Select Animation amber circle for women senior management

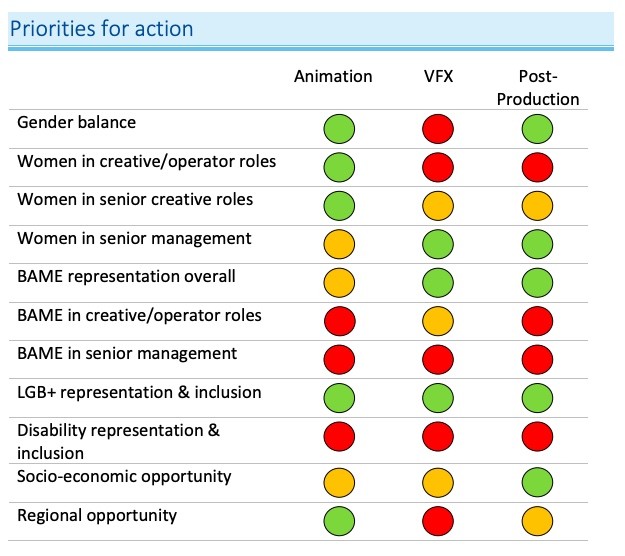point(339,245)
